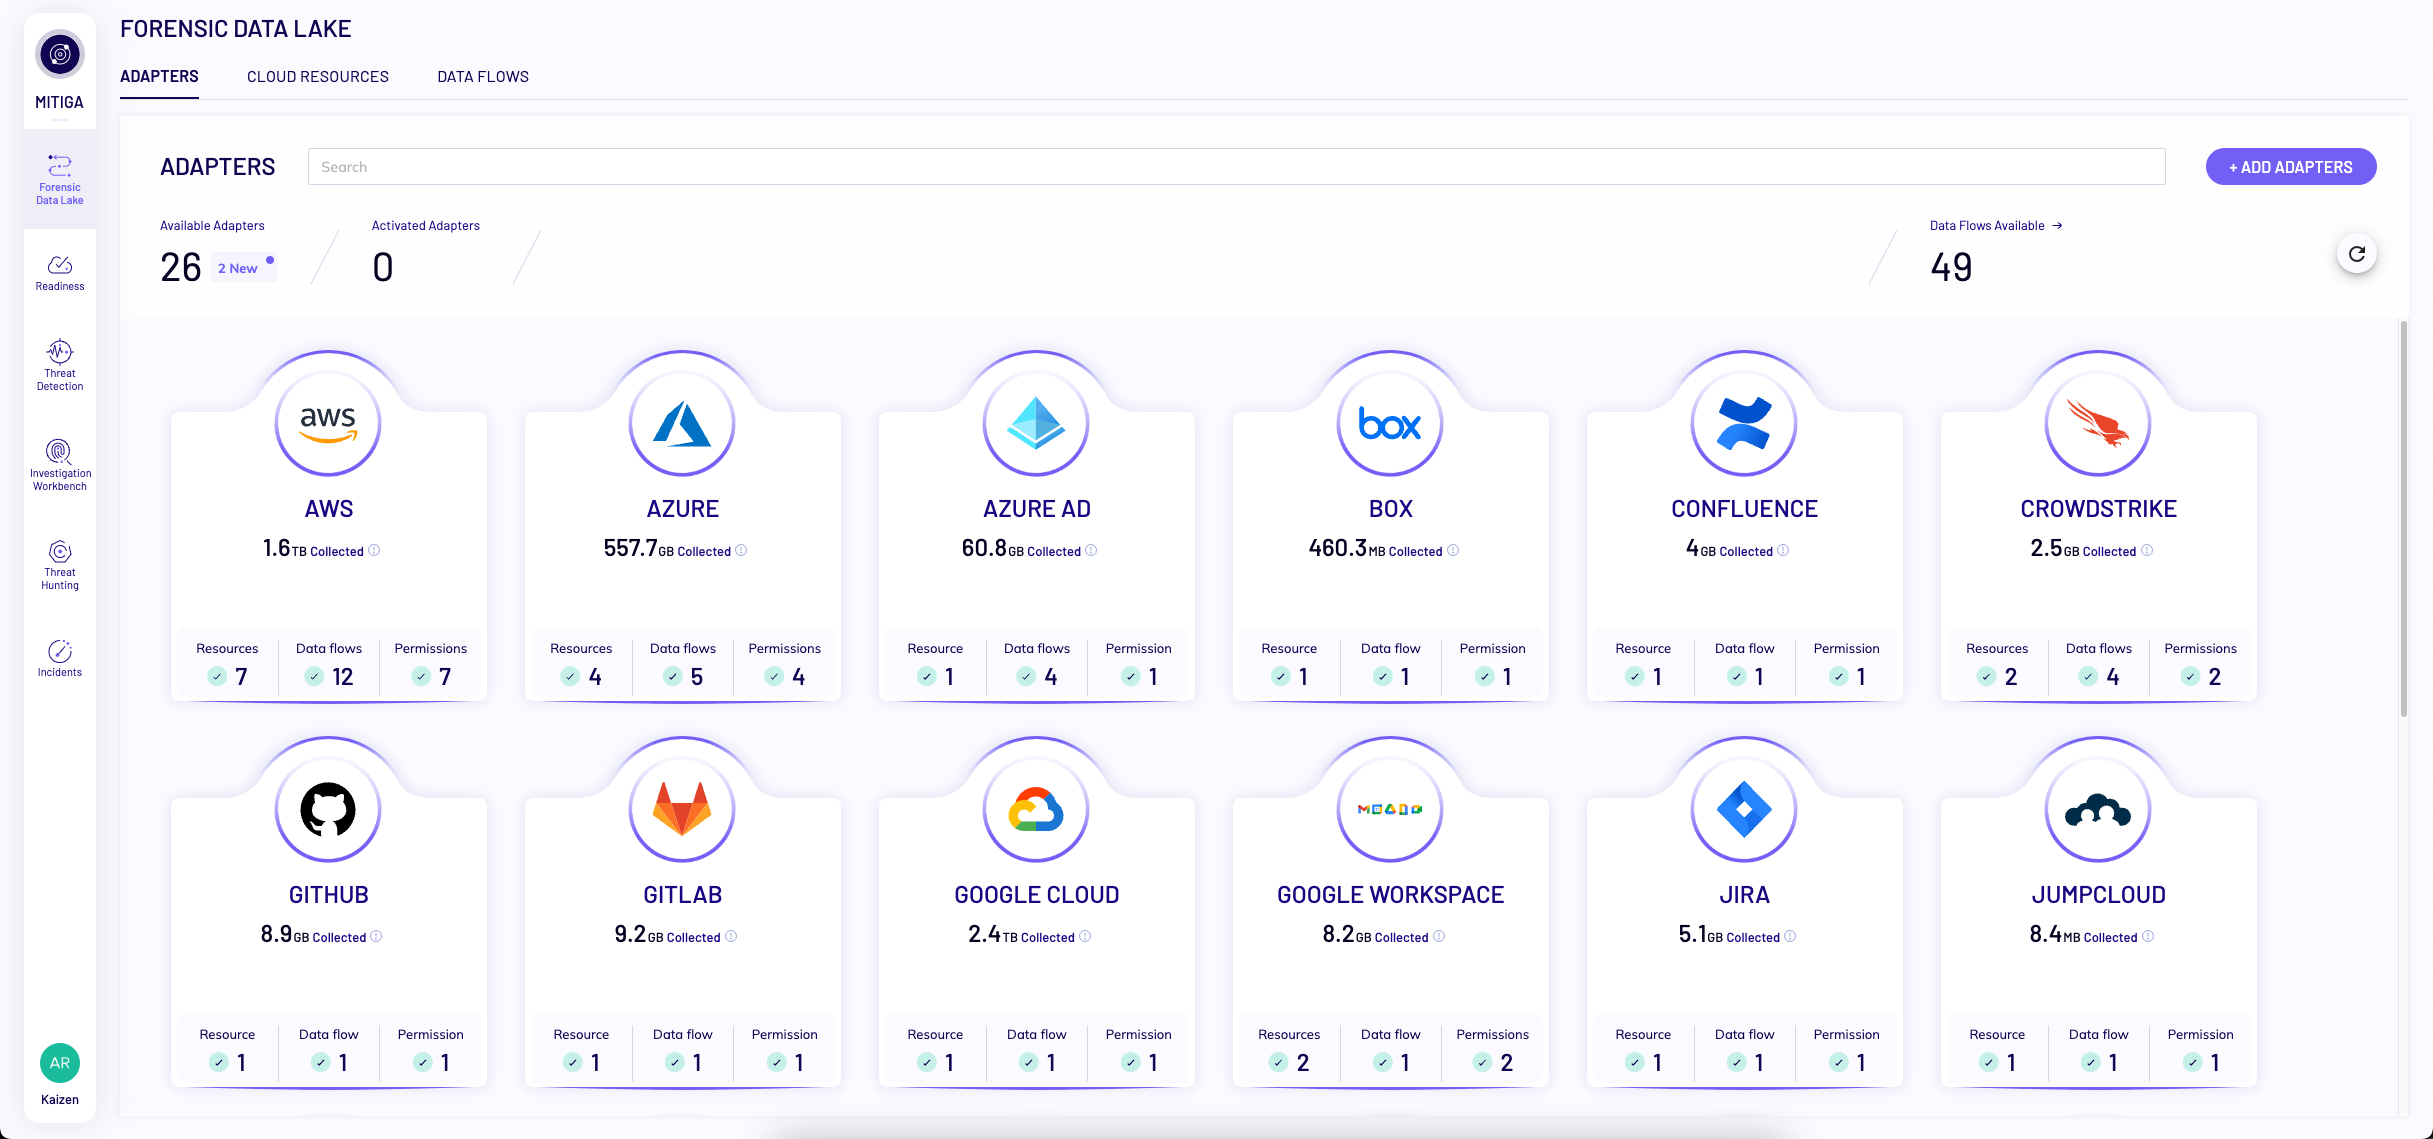This screenshot has height=1139, width=2433.
Task: Click the GitHub octocat logo
Action: click(x=328, y=810)
